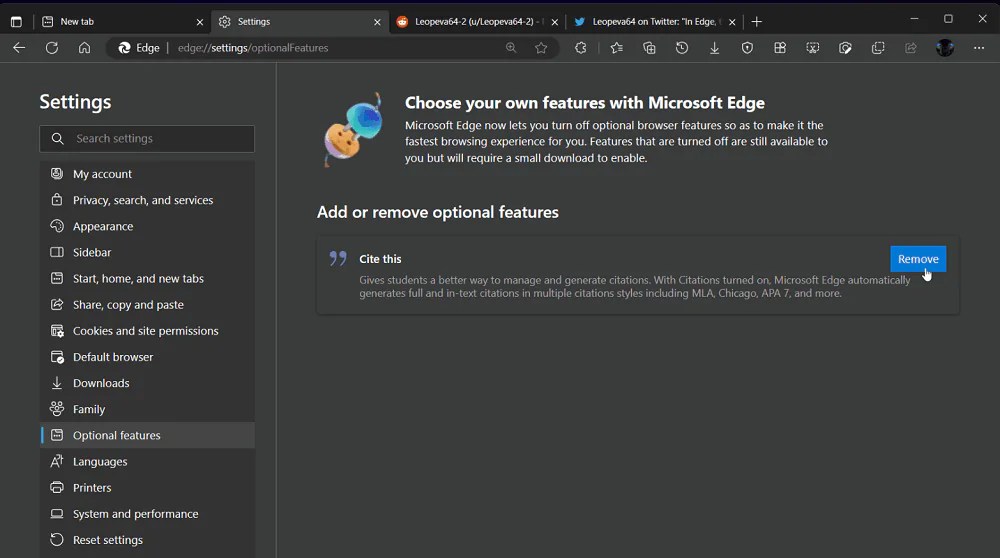This screenshot has height=558, width=1000.
Task: Click the Edge logo in address bar
Action: coord(124,48)
